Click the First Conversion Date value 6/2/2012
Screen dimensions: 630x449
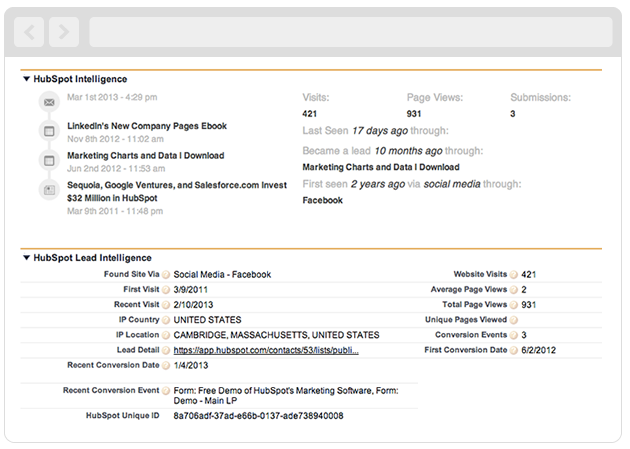538,350
